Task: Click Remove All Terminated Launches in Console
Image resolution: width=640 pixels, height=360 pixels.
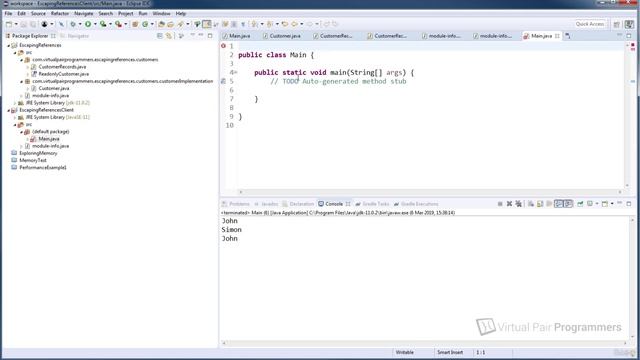Action: coord(518,204)
